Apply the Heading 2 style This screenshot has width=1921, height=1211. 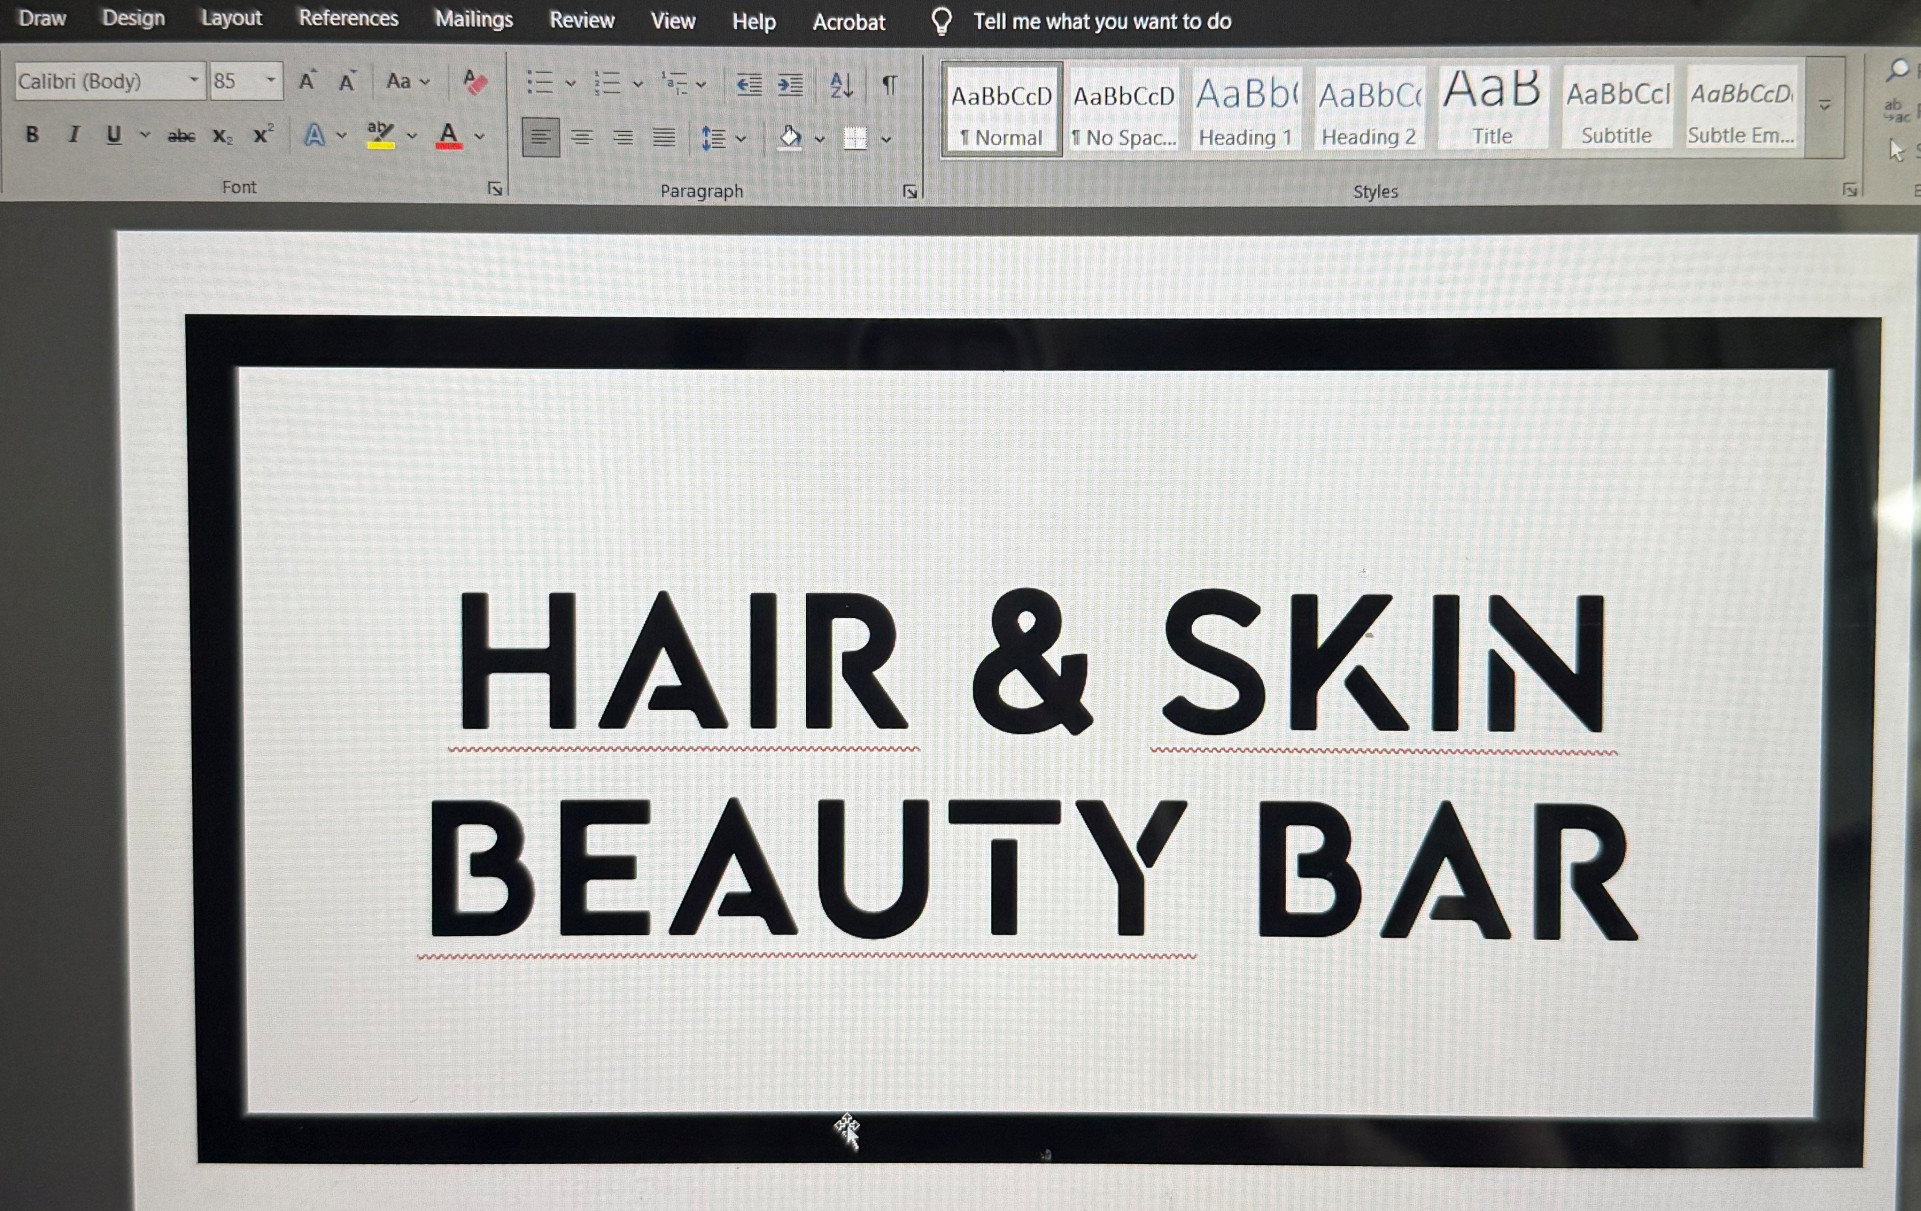1369,108
